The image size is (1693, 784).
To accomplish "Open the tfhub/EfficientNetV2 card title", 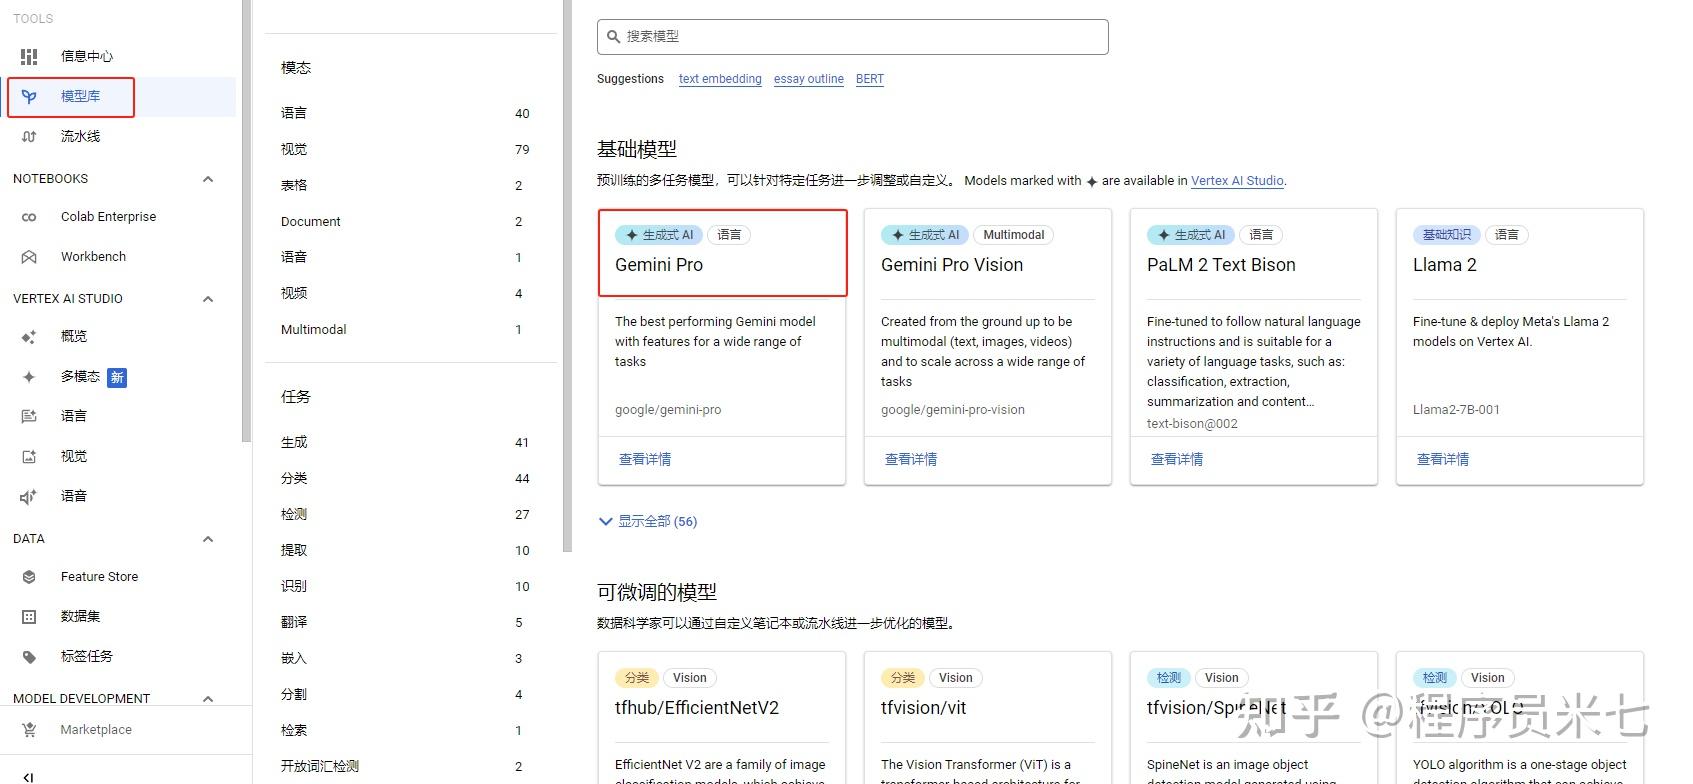I will pos(697,708).
